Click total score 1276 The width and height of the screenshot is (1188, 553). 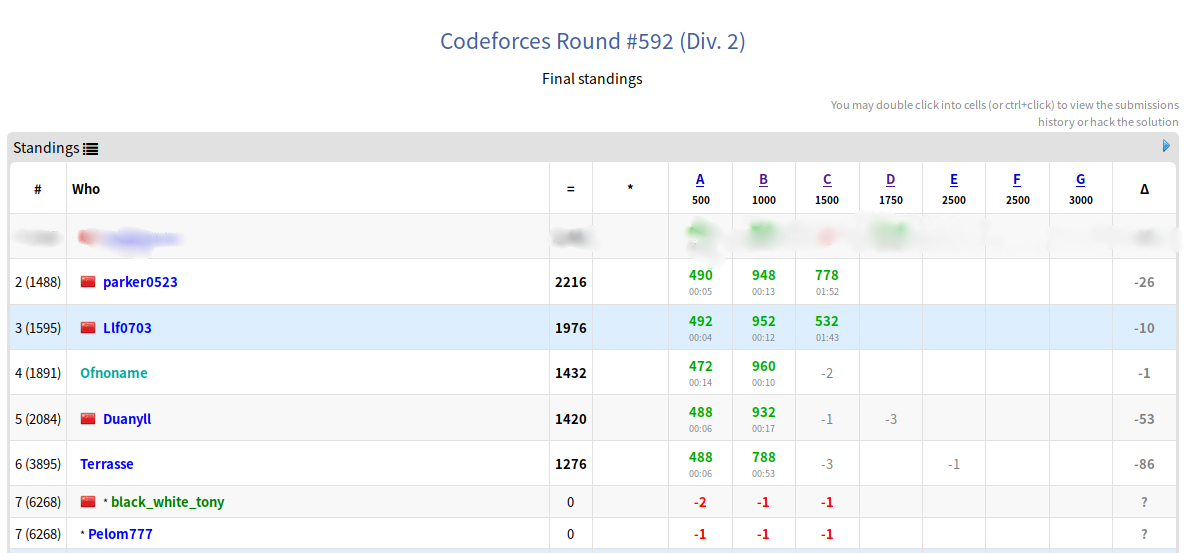571,464
